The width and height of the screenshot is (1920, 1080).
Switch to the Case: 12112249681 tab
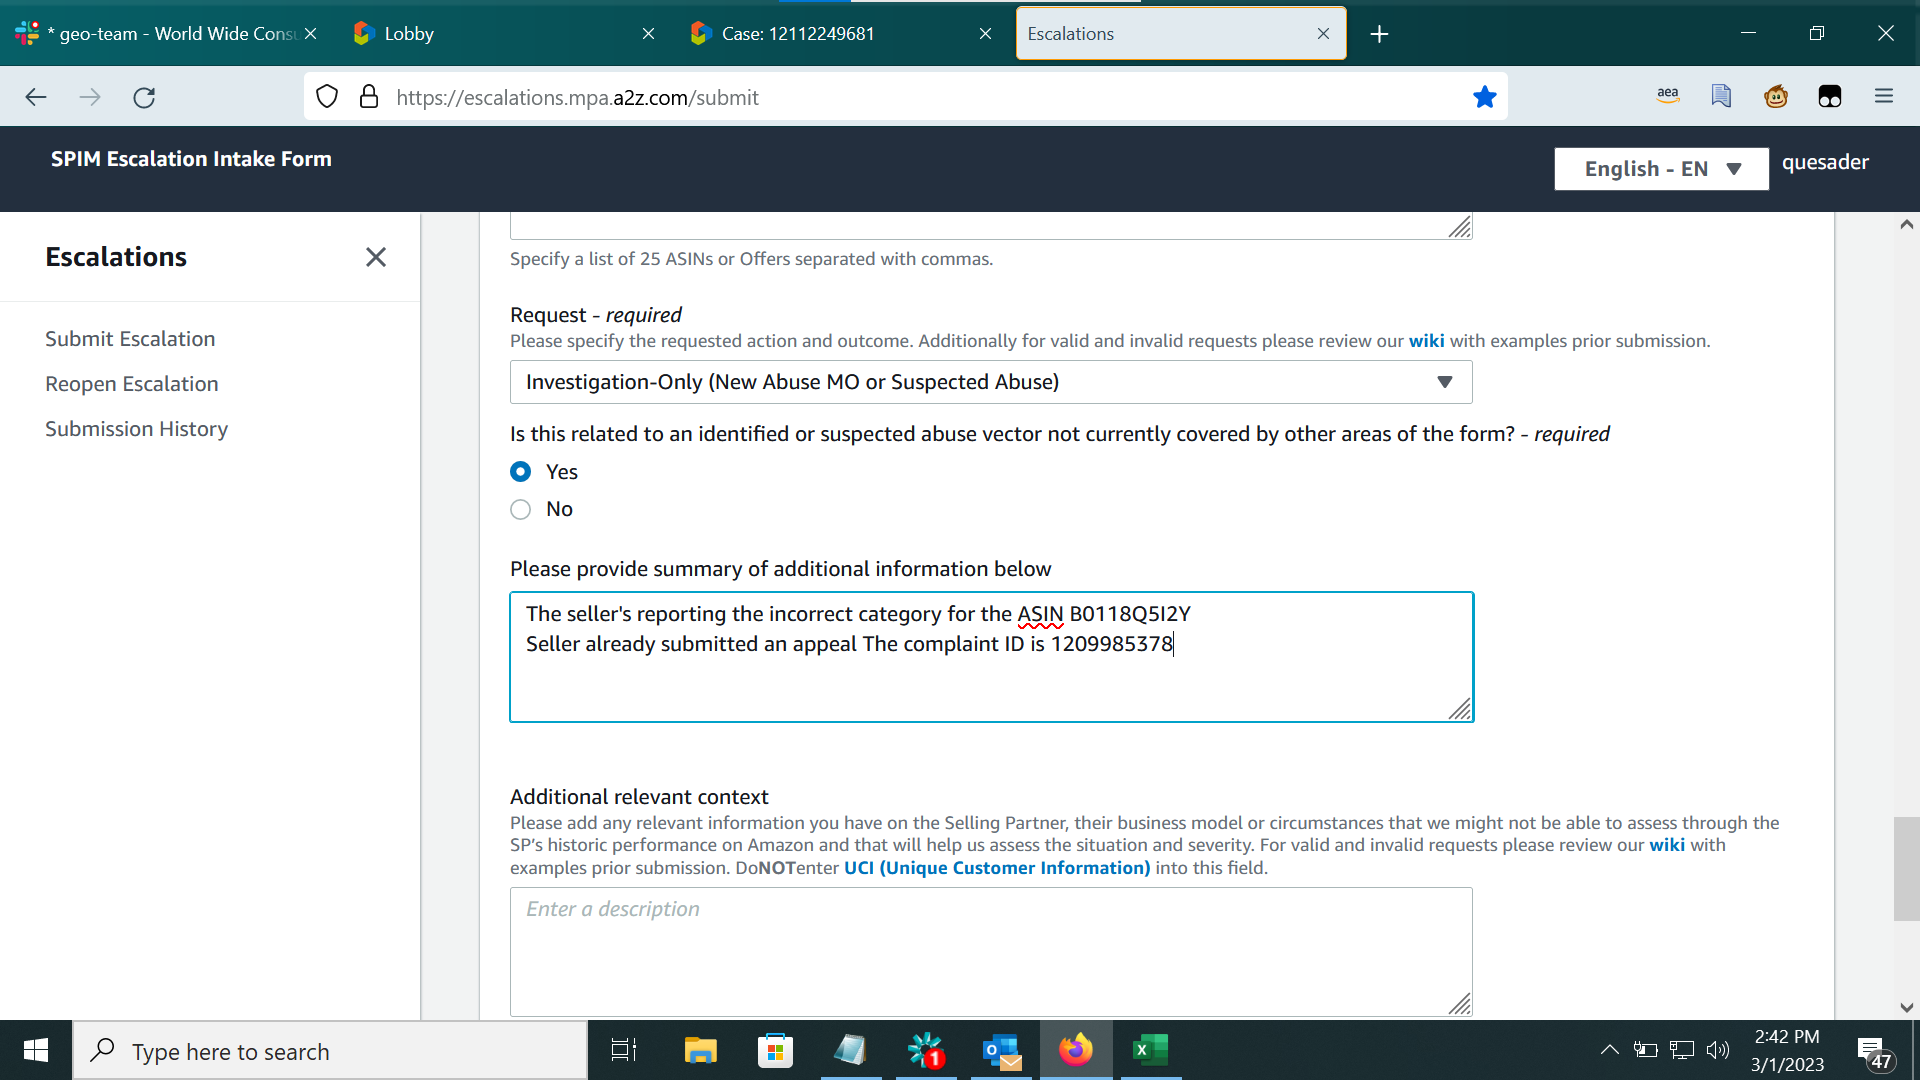840,33
